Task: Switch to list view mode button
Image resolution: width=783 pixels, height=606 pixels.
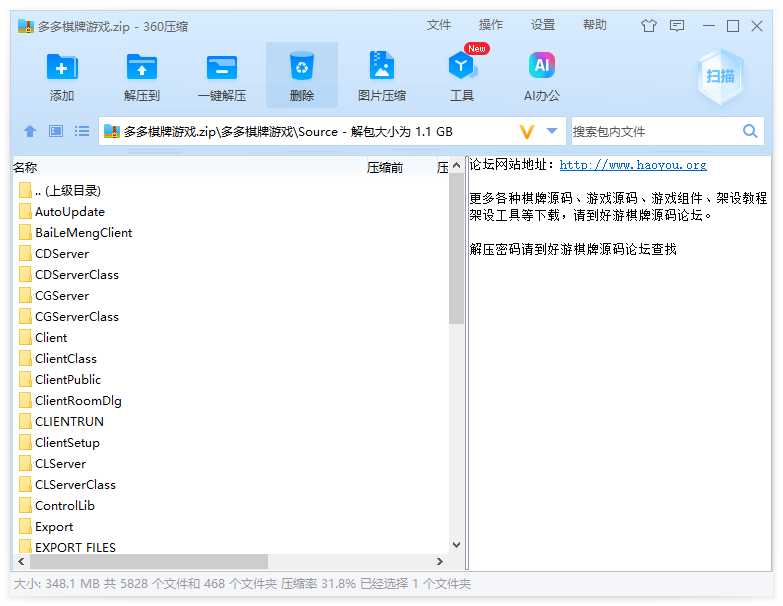Action: pos(82,131)
